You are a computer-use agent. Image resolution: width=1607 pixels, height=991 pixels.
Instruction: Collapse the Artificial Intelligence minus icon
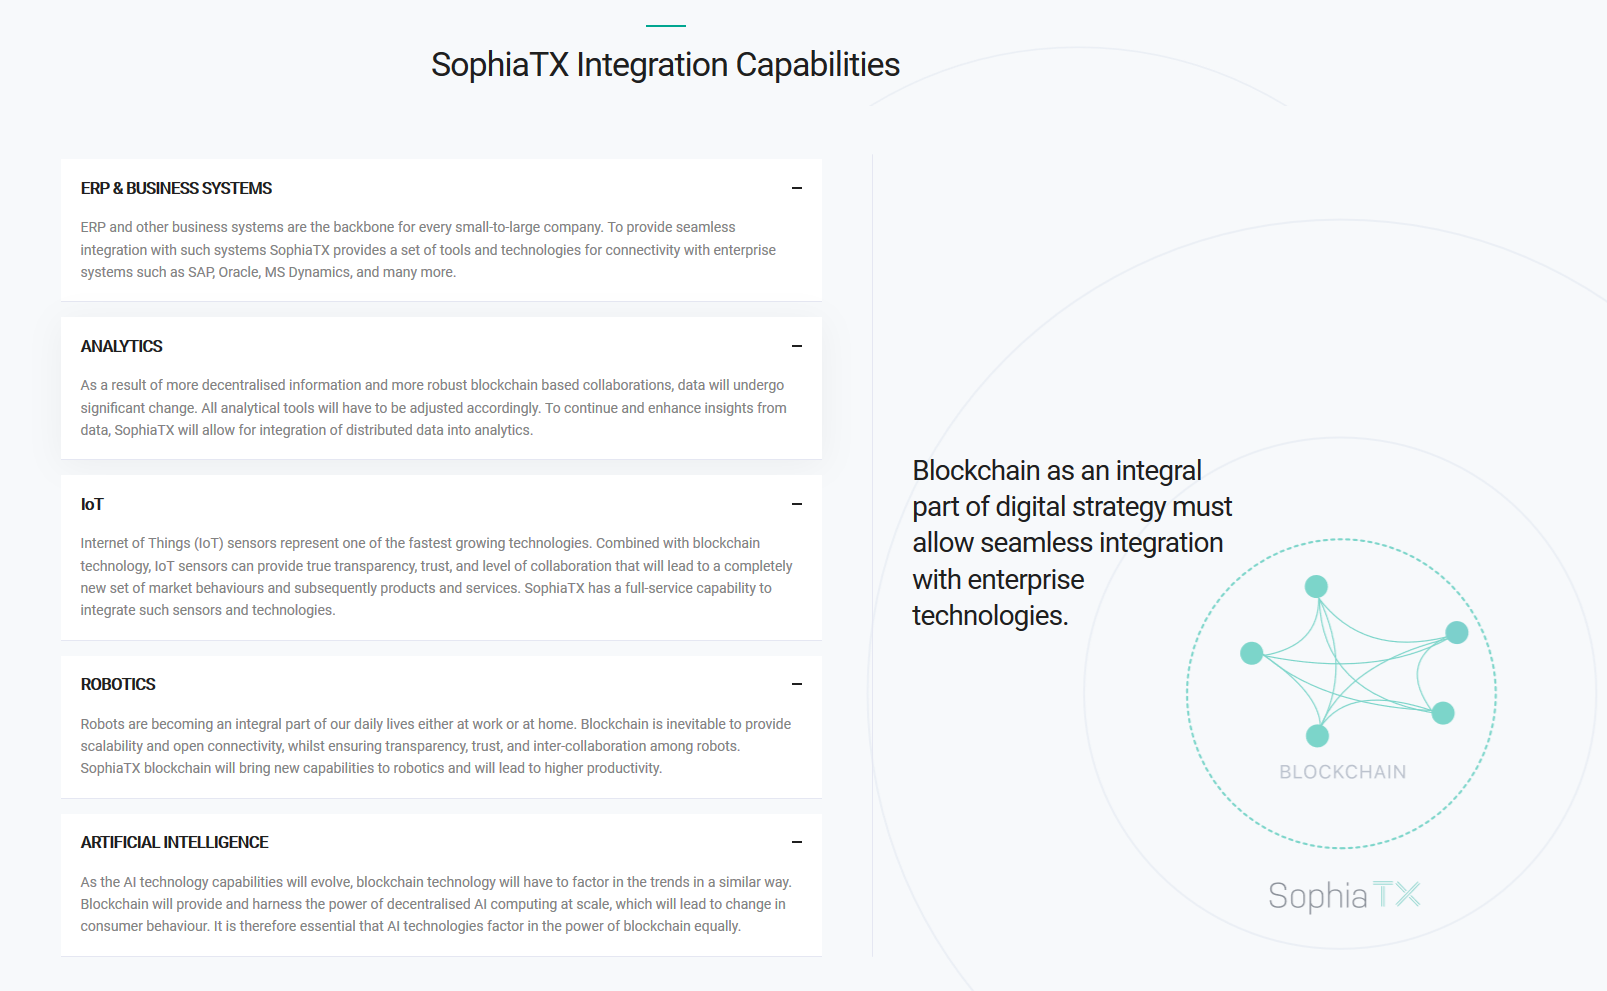point(797,842)
